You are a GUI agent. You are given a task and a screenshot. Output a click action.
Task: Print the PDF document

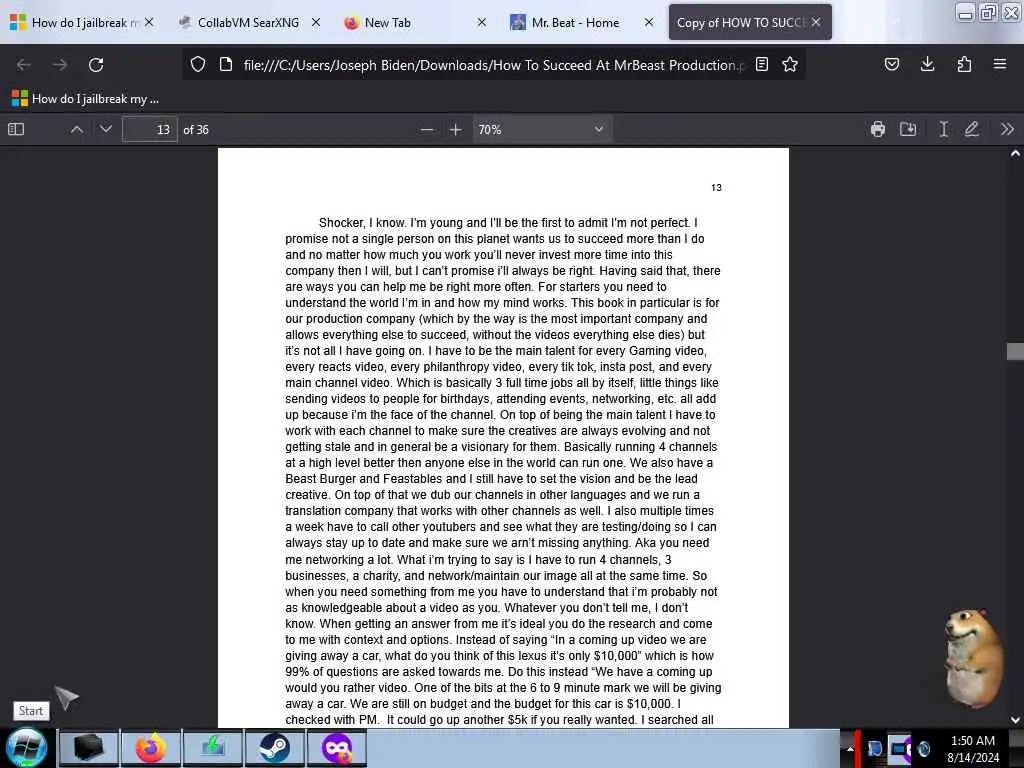coord(878,129)
